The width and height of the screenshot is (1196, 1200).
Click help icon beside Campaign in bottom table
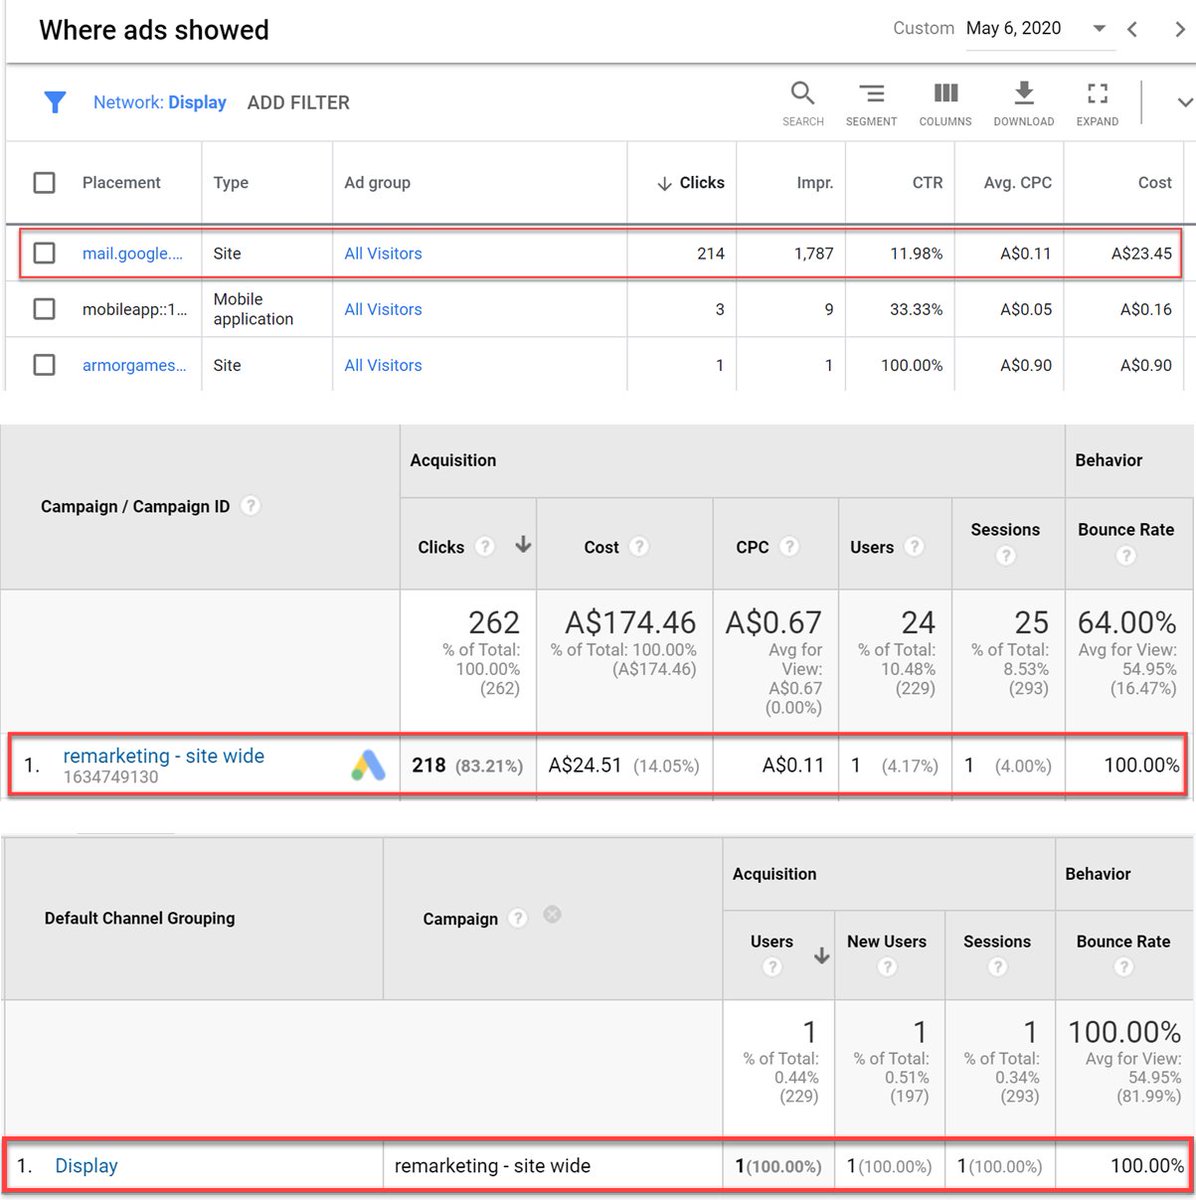pyautogui.click(x=517, y=917)
